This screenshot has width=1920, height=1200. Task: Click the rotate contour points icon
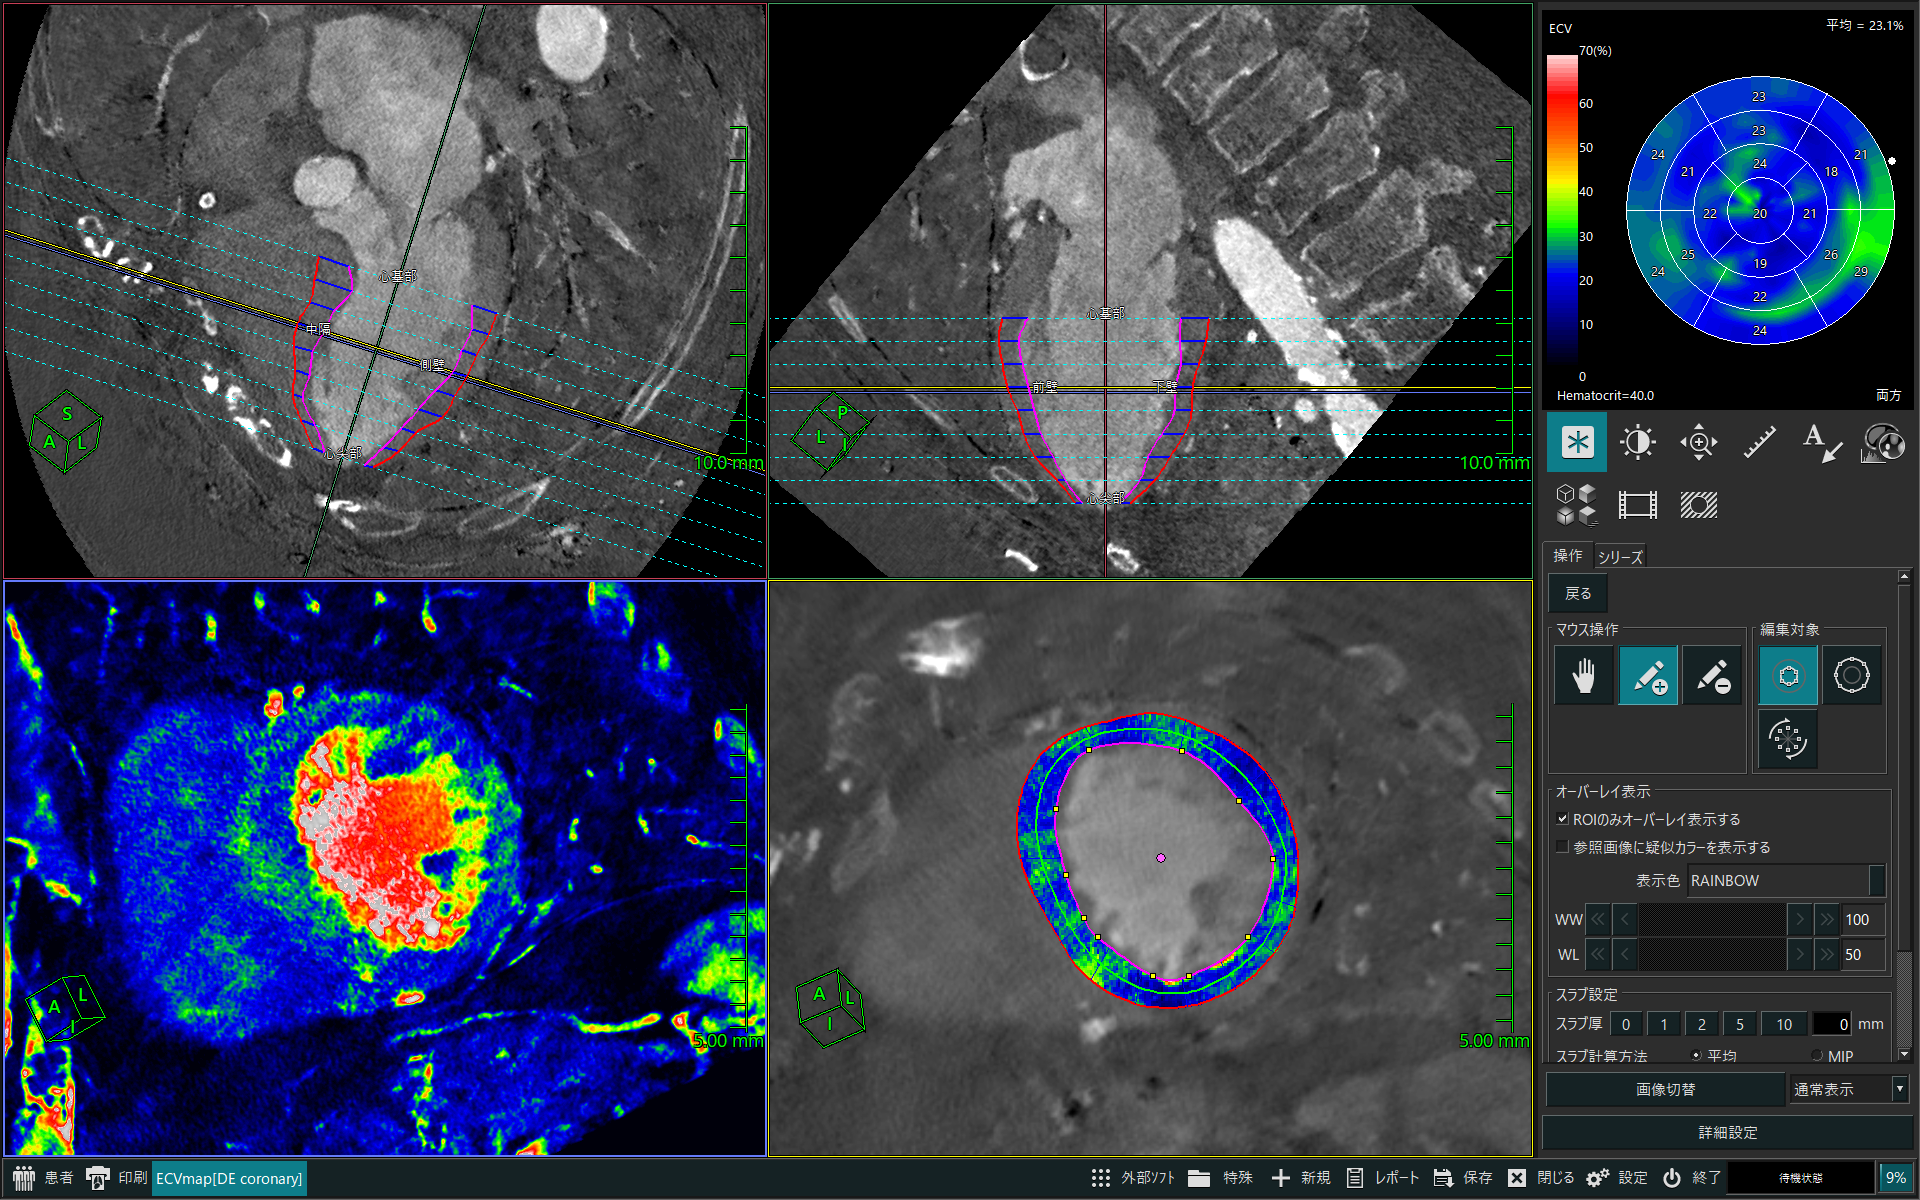[x=1788, y=739]
